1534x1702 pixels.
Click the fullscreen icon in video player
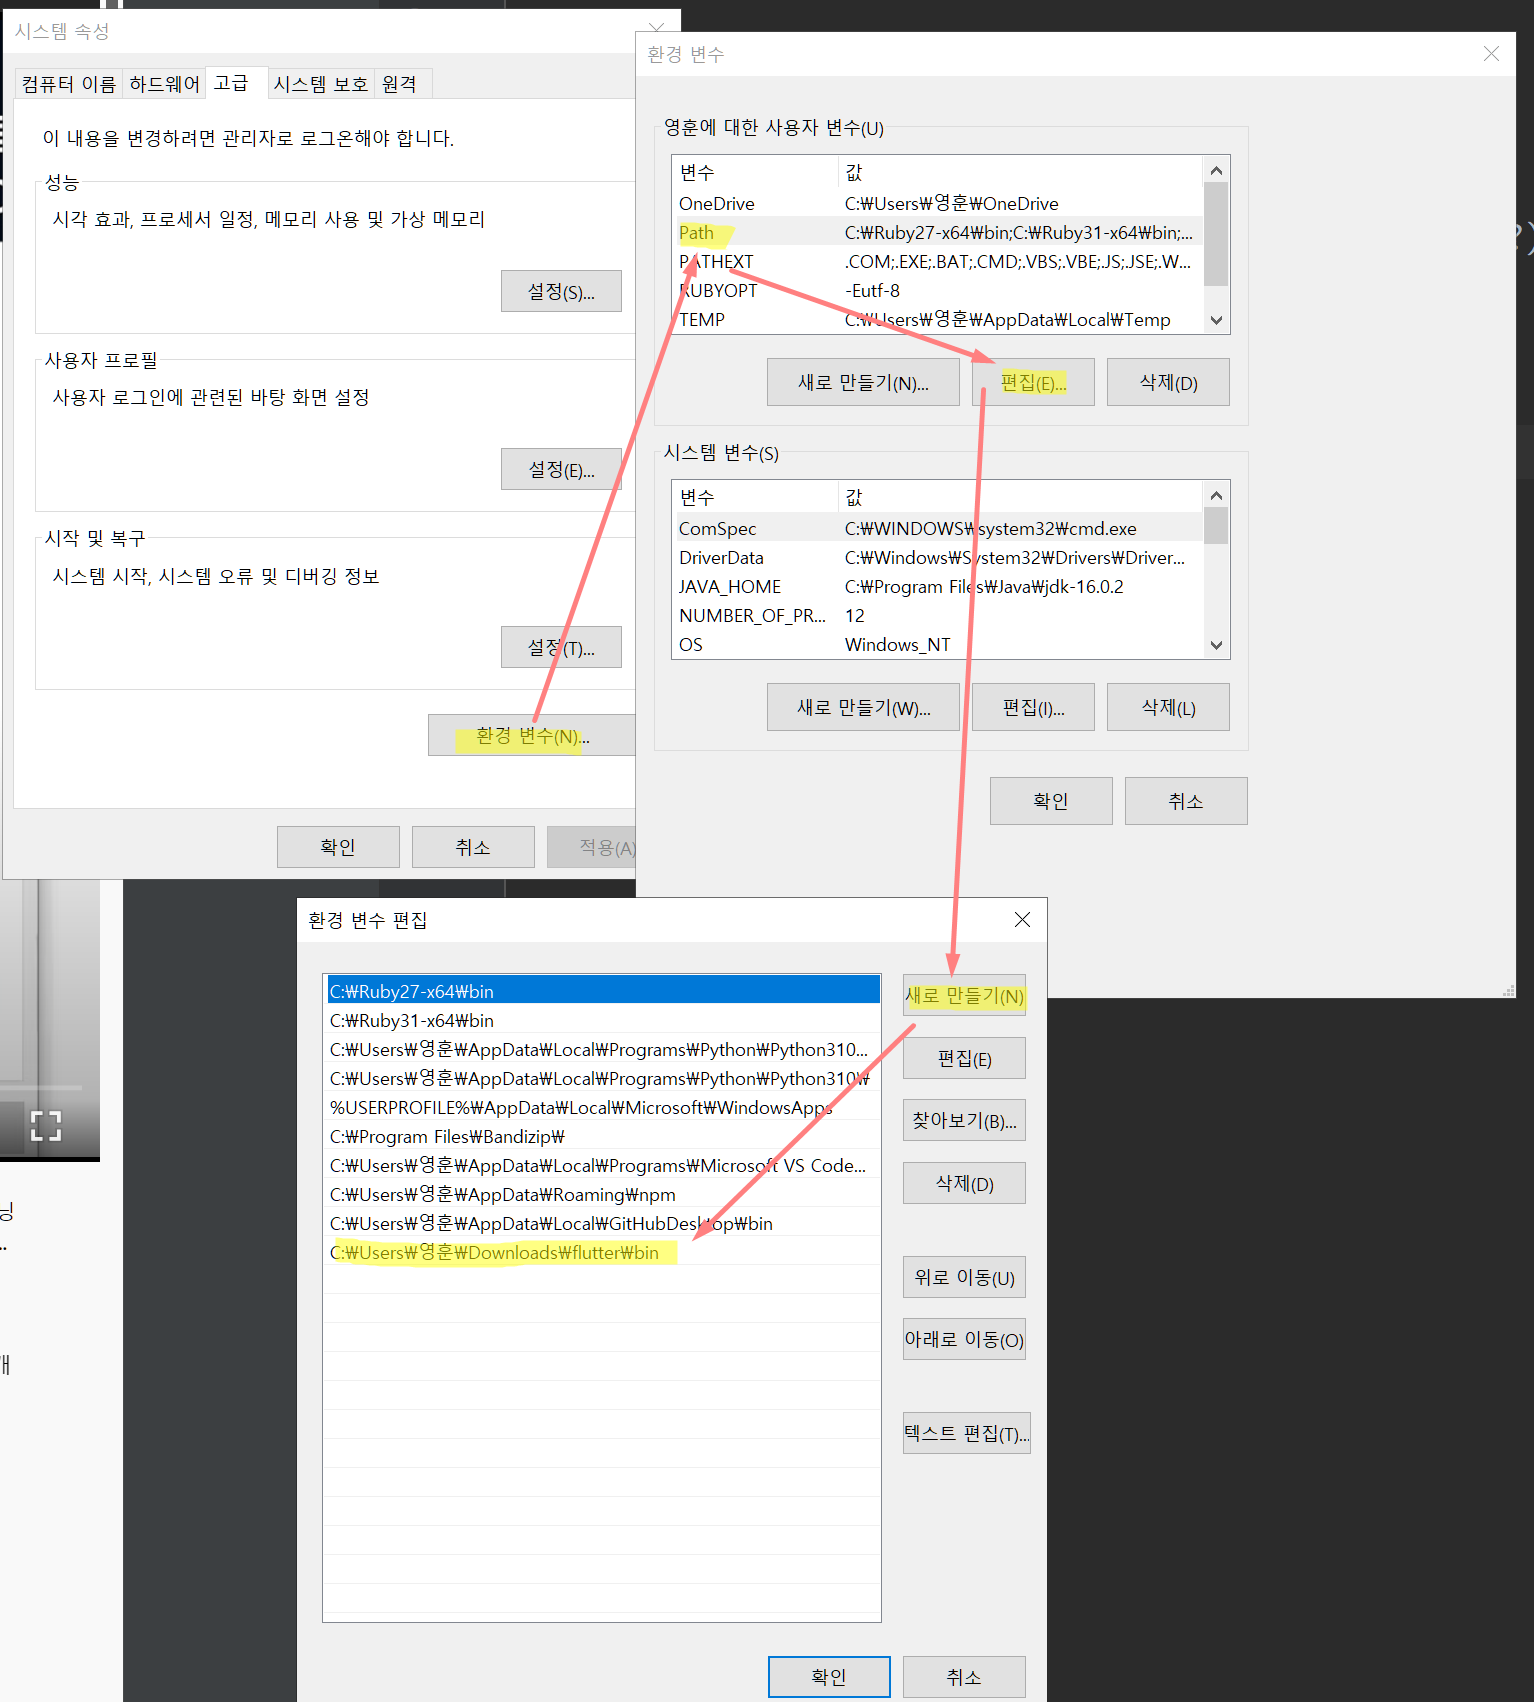(x=46, y=1126)
